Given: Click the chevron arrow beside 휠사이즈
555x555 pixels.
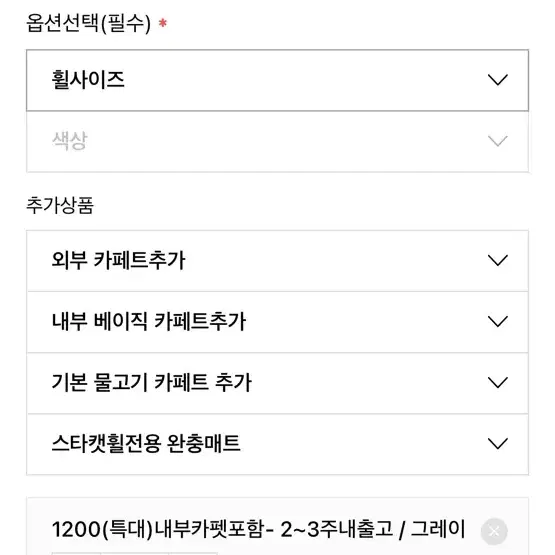Looking at the screenshot, I should (497, 80).
